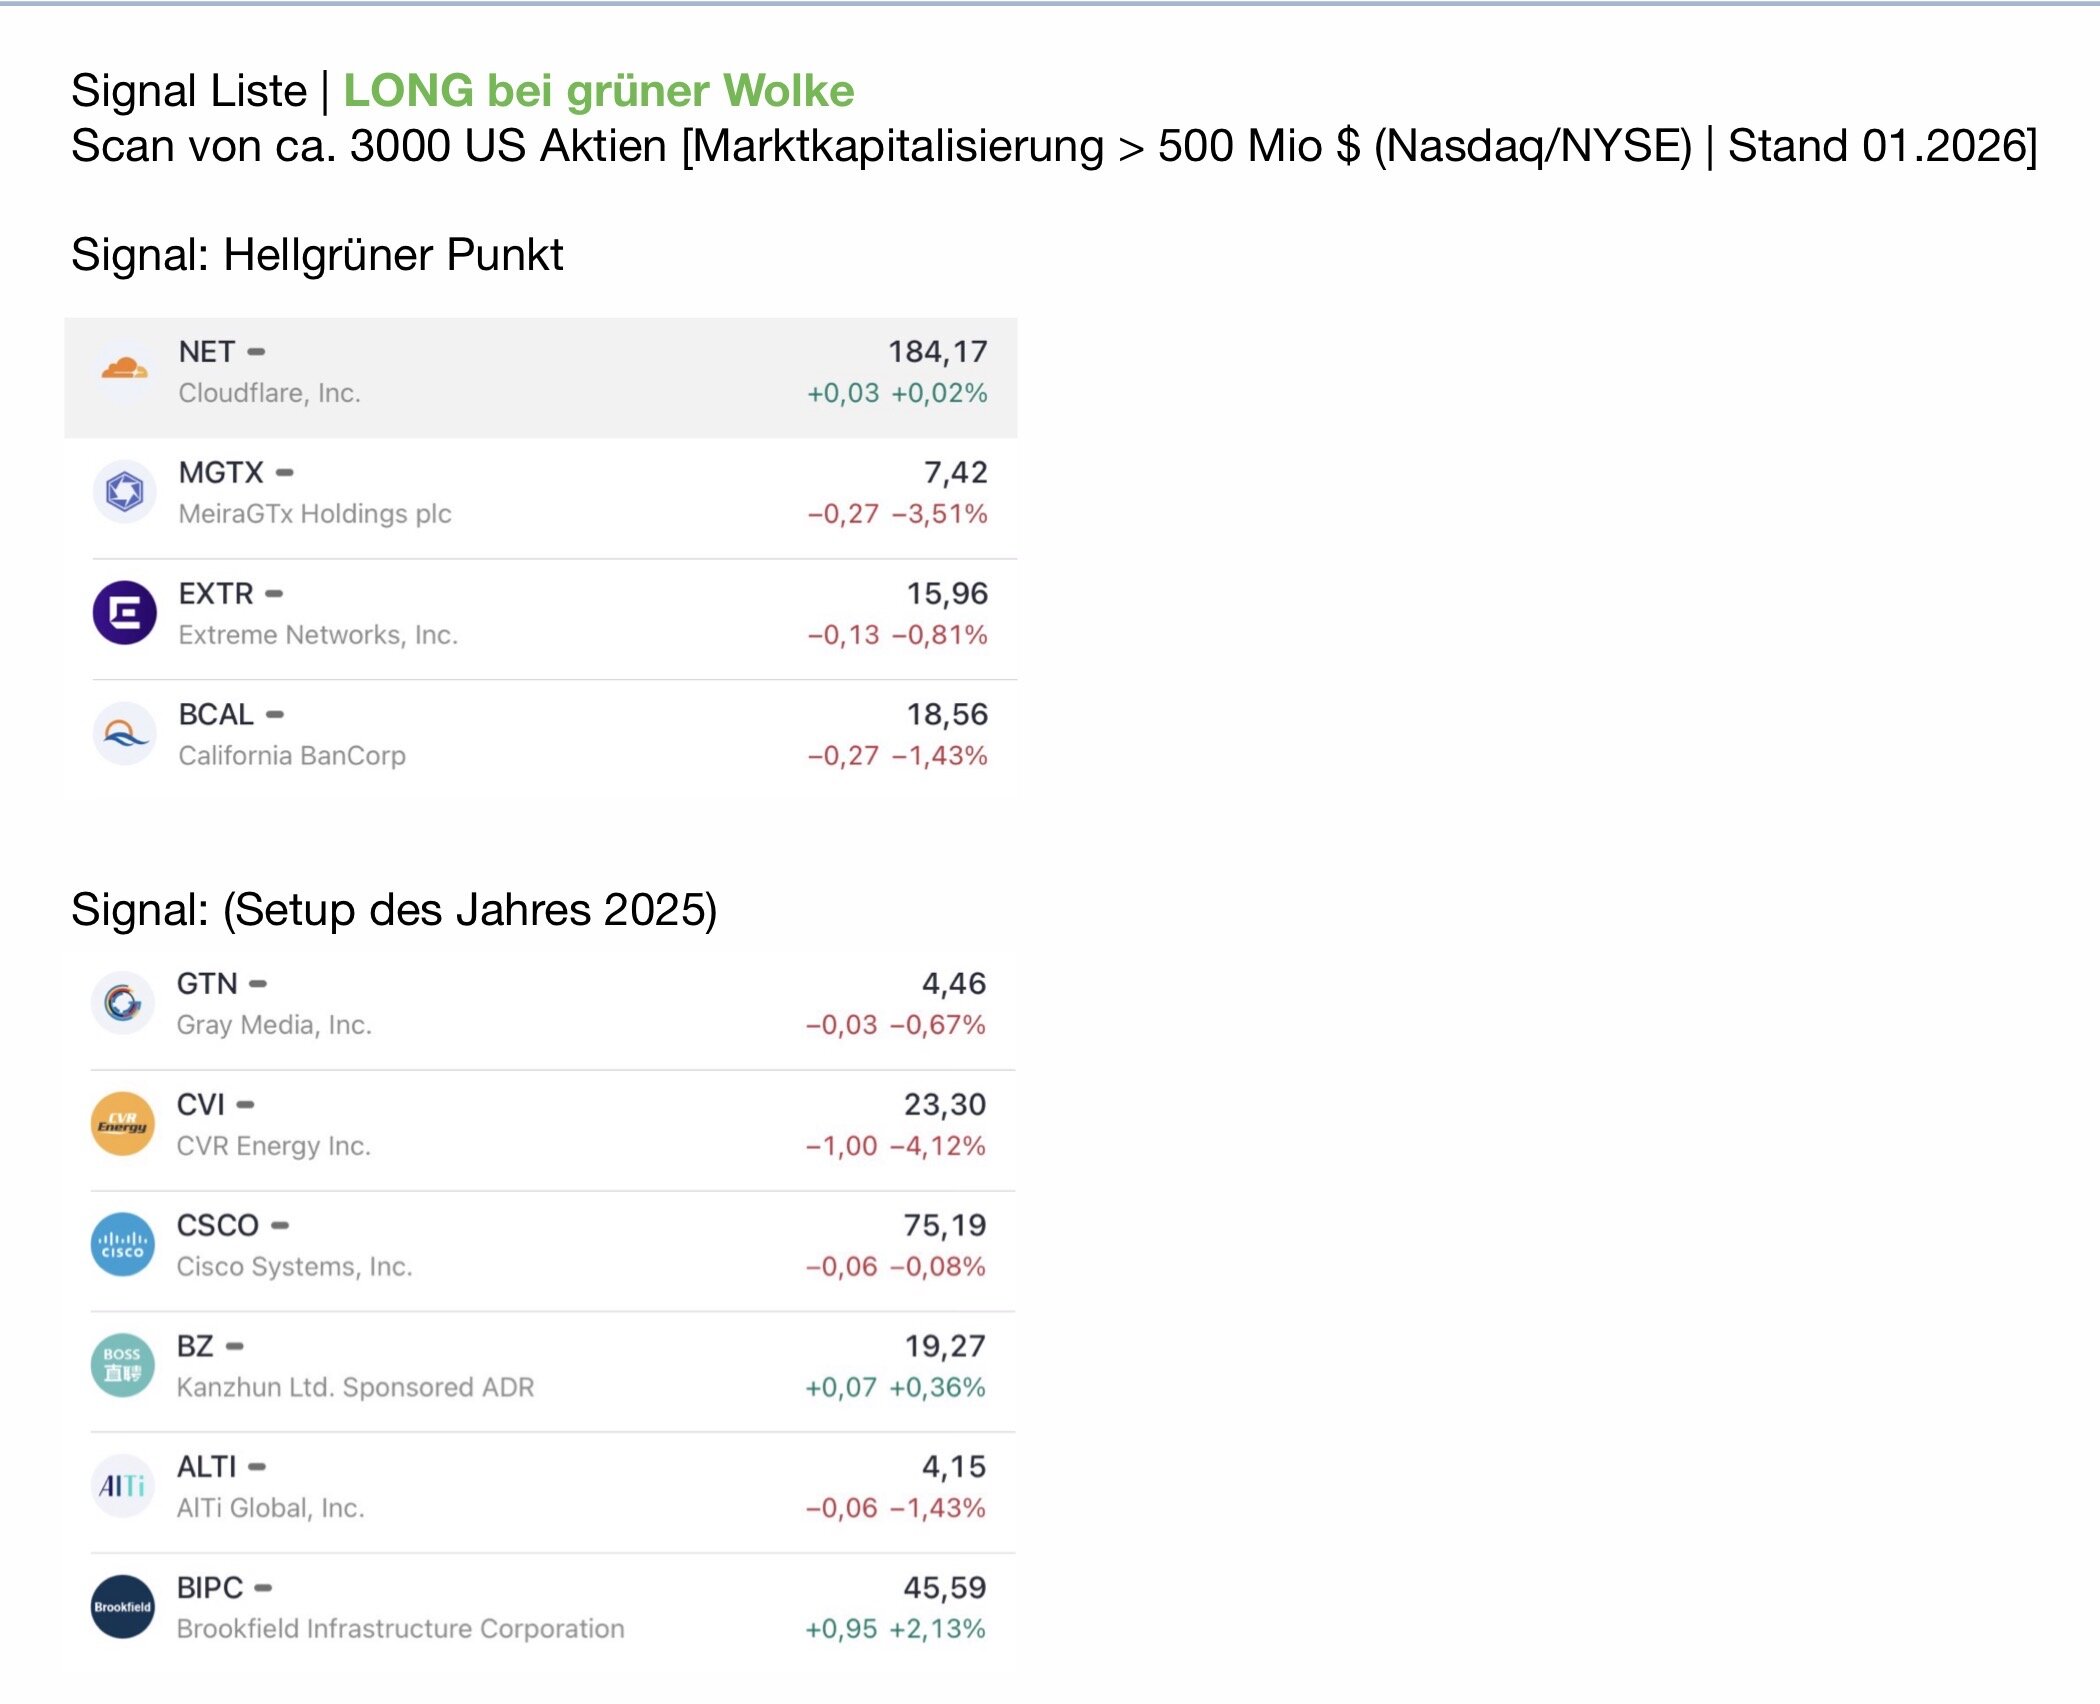Click the MeiraGTx Holdings logo icon
Screen dimensions: 2100x1704
pyautogui.click(x=124, y=492)
